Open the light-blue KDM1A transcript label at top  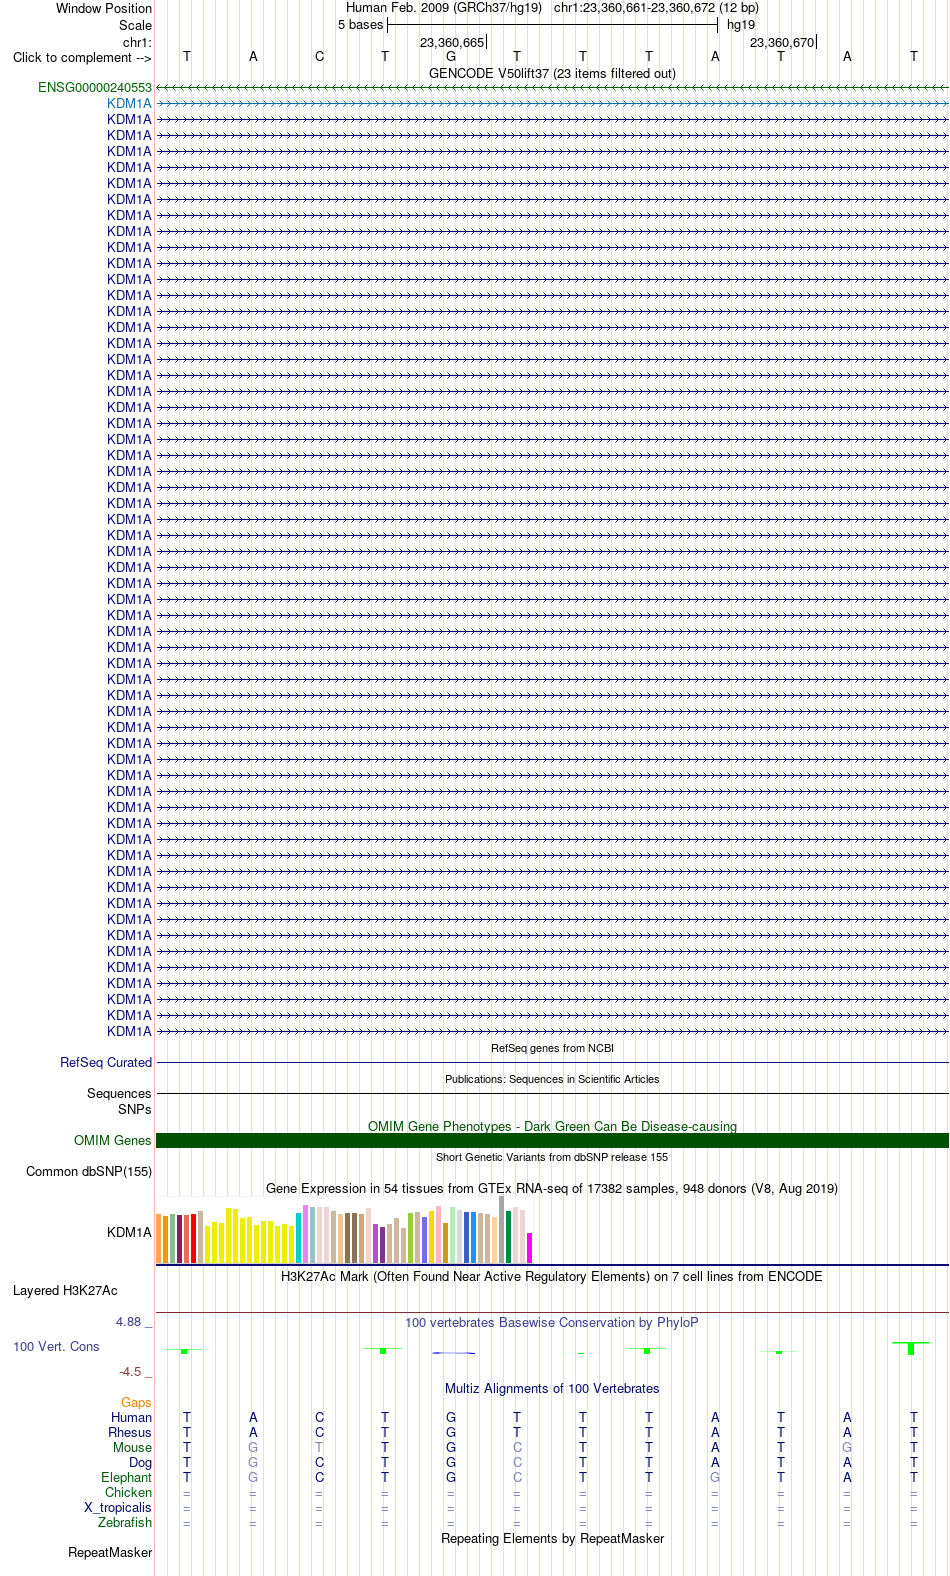point(130,104)
